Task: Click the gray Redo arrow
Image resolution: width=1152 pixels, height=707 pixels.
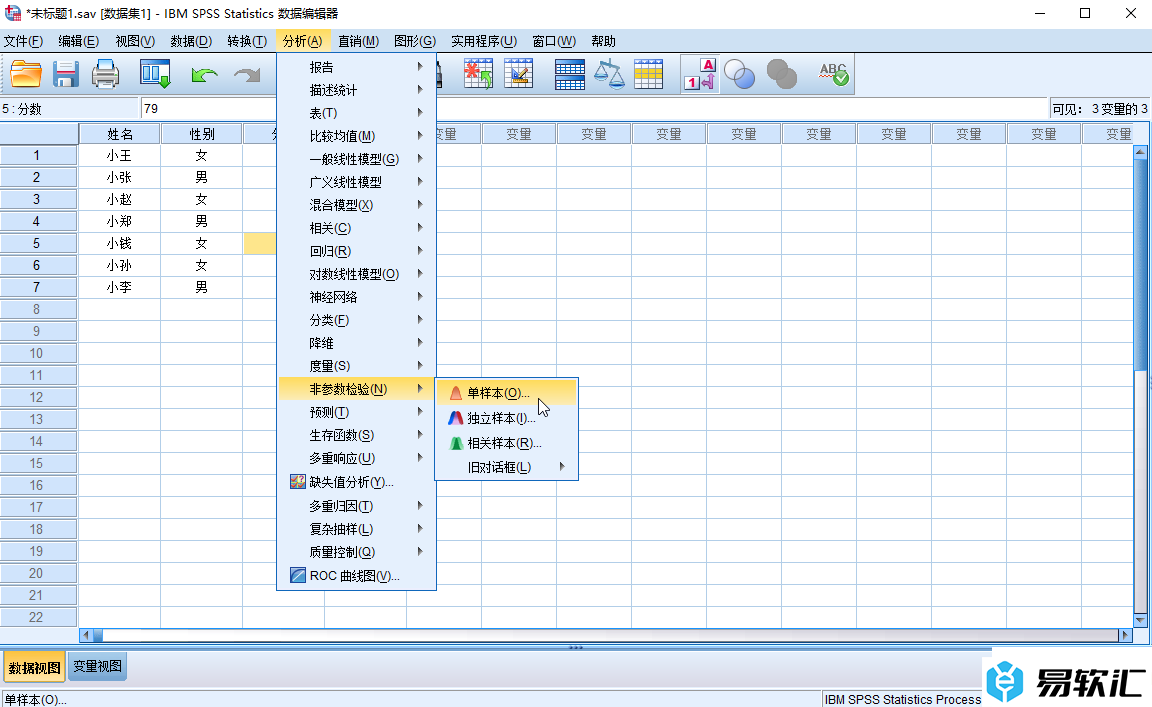Action: click(x=247, y=74)
